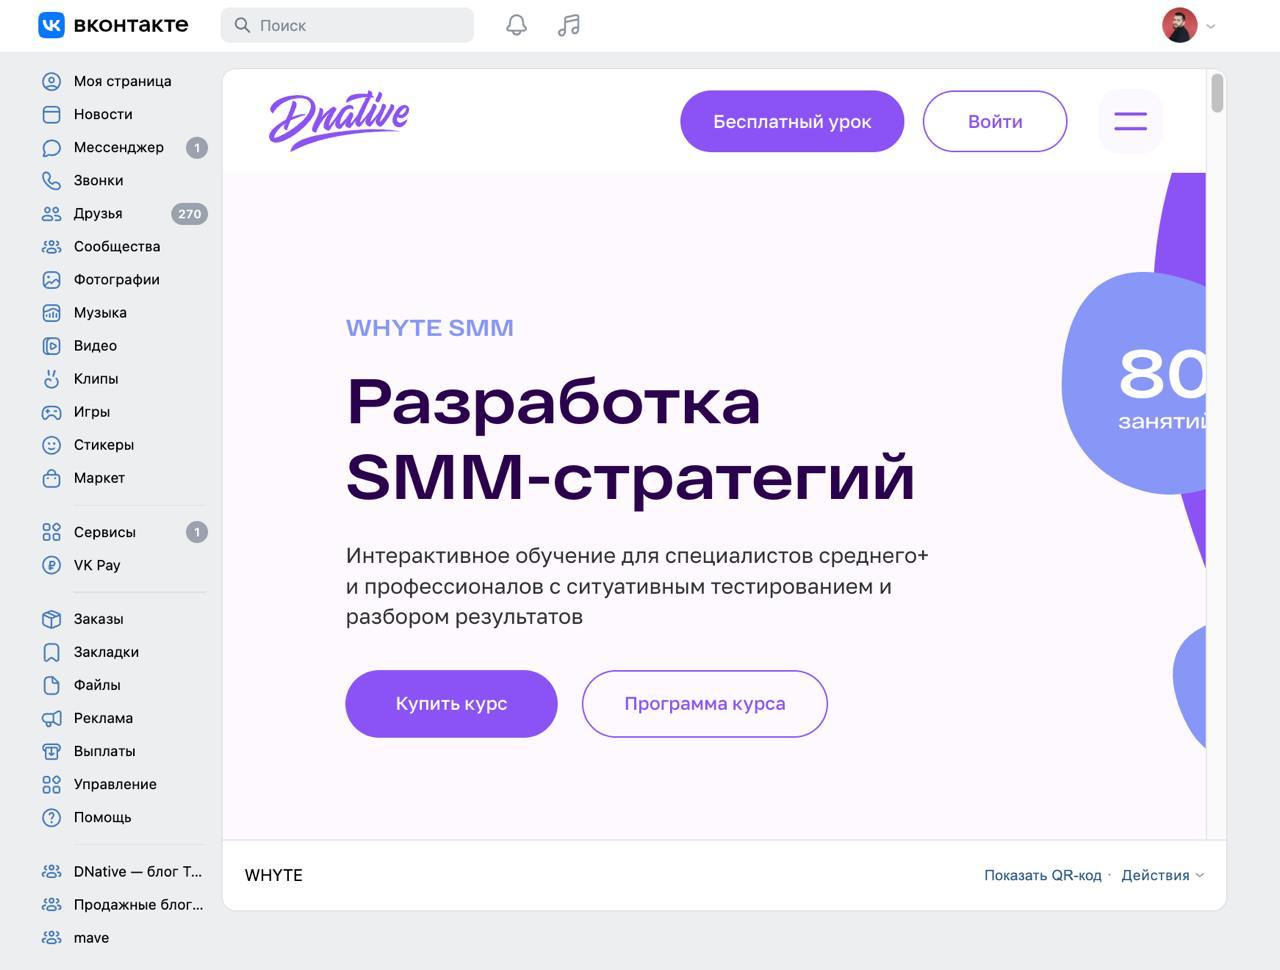This screenshot has height=970, width=1280.
Task: Go to Клипы in the sidebar
Action: pos(95,379)
